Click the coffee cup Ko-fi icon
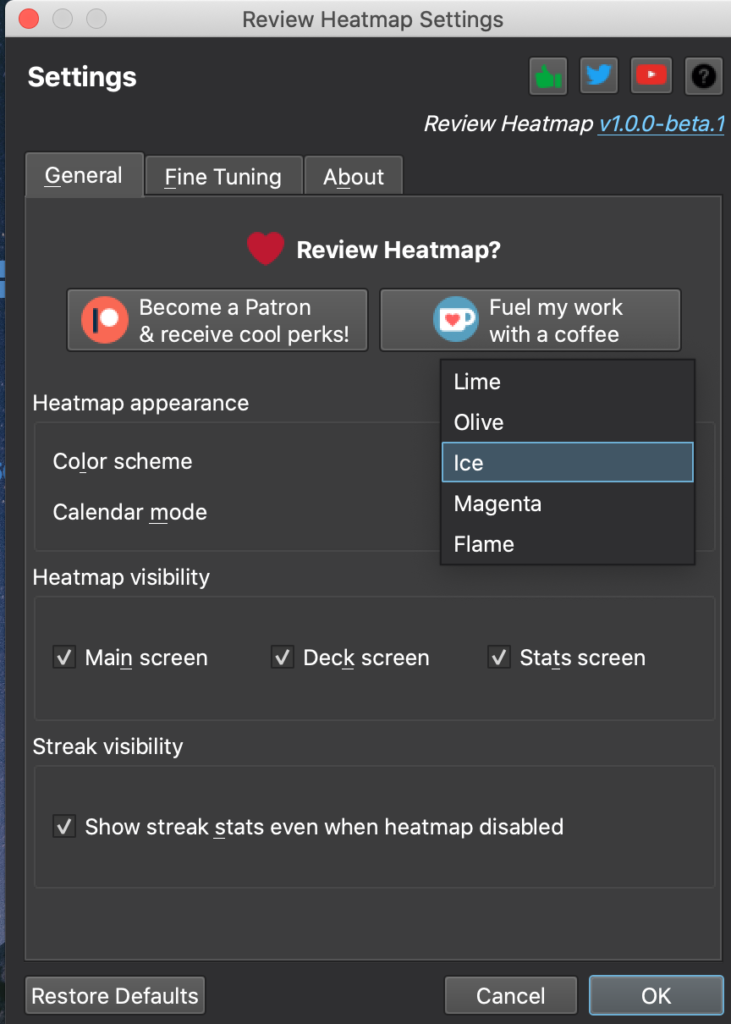The height and width of the screenshot is (1024, 731). [x=455, y=319]
